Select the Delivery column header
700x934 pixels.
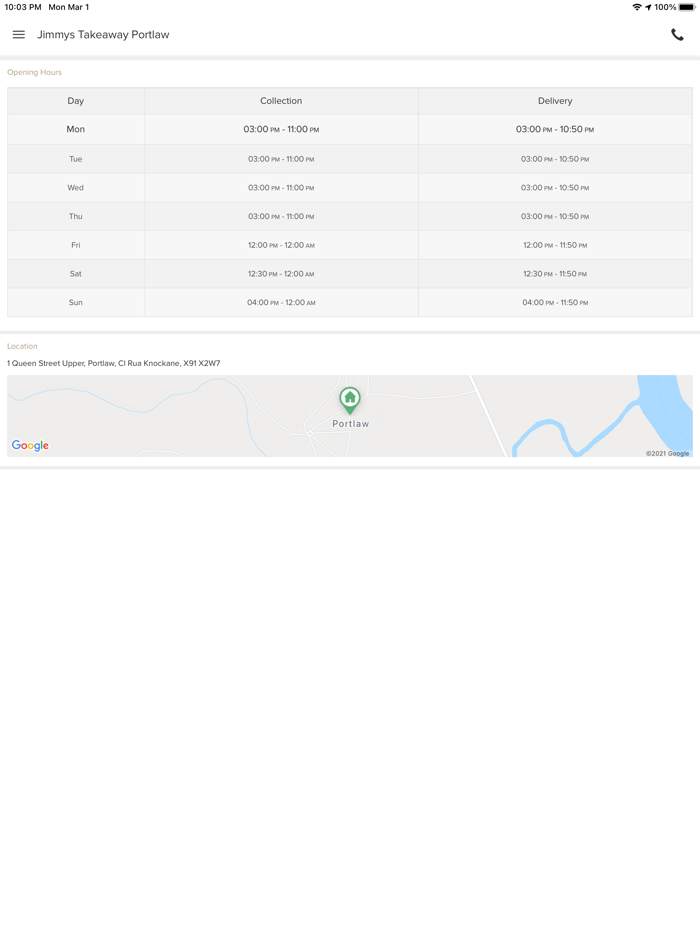click(555, 101)
